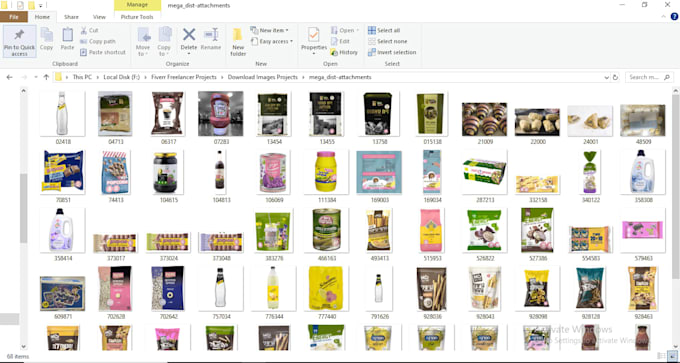Open Easy access dropdown
Image resolution: width=680 pixels, height=363 pixels.
click(271, 41)
